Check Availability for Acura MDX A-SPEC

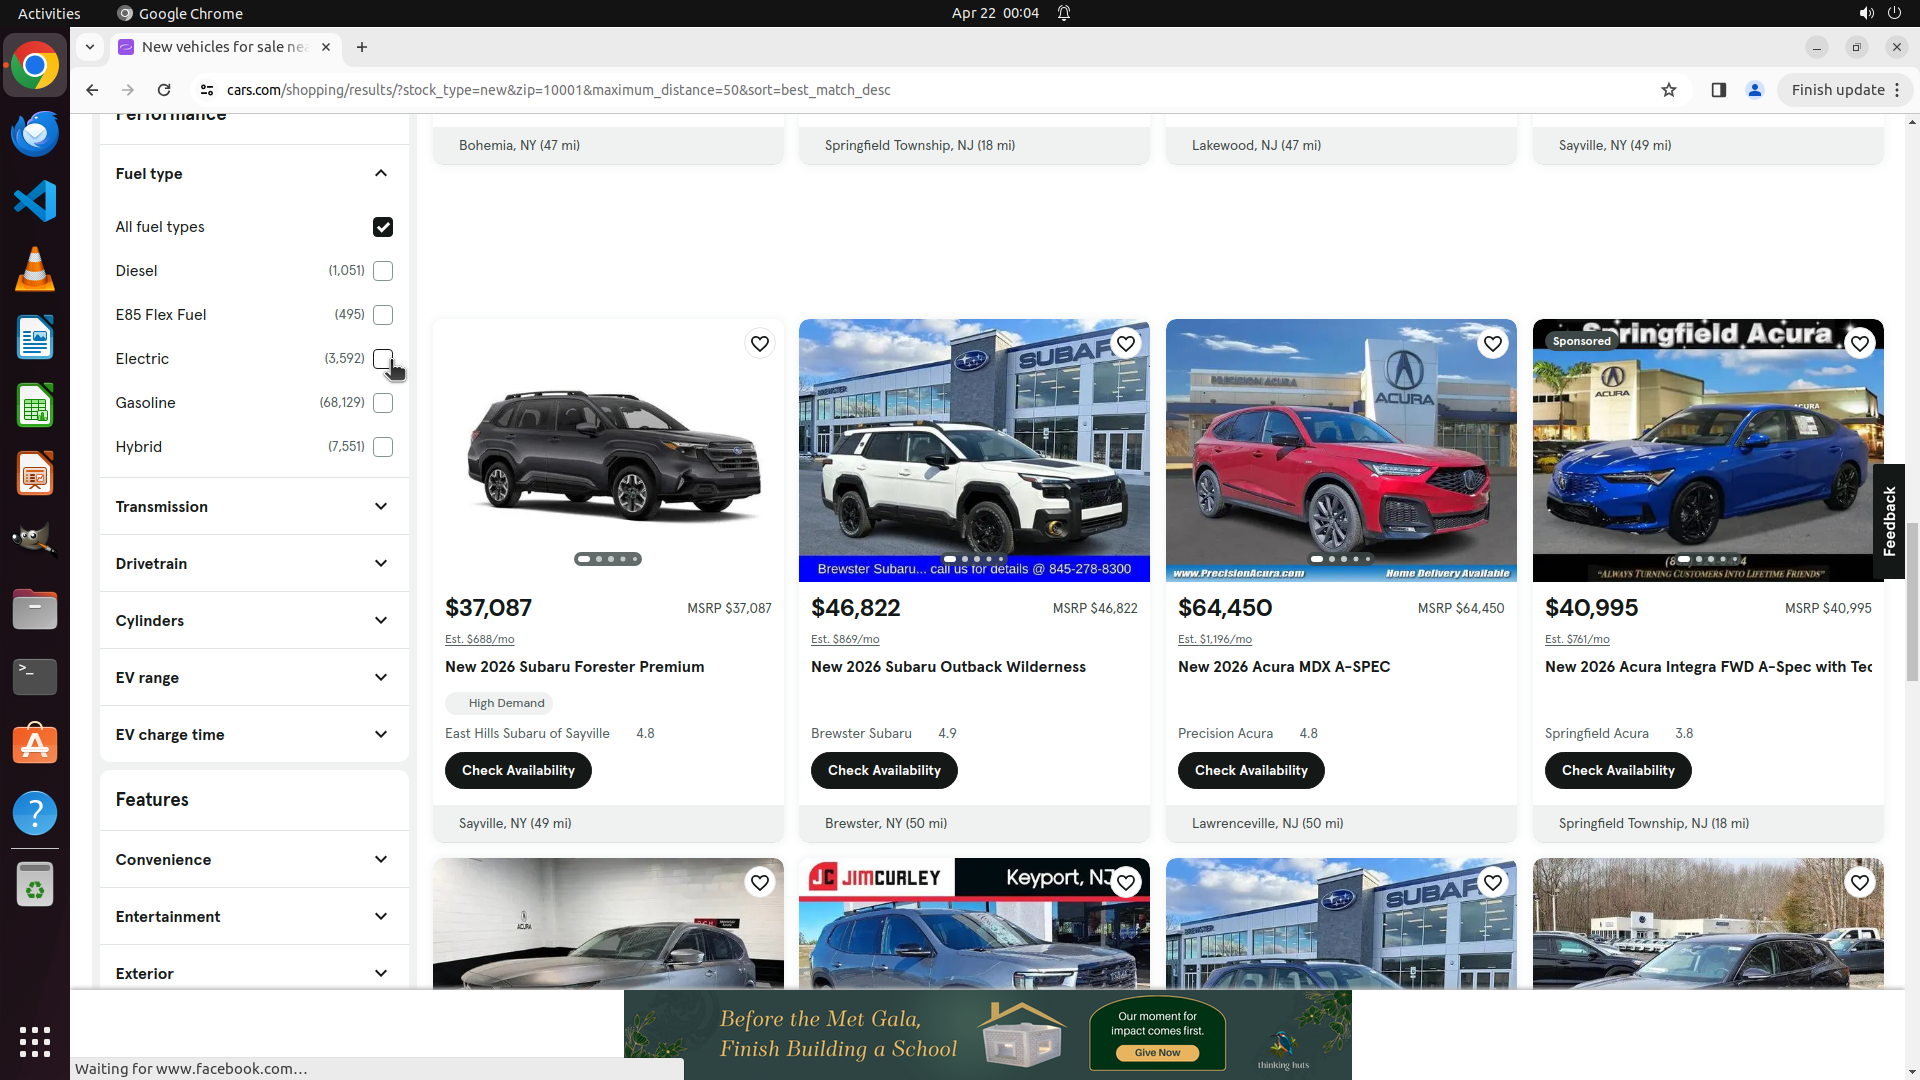pos(1250,771)
